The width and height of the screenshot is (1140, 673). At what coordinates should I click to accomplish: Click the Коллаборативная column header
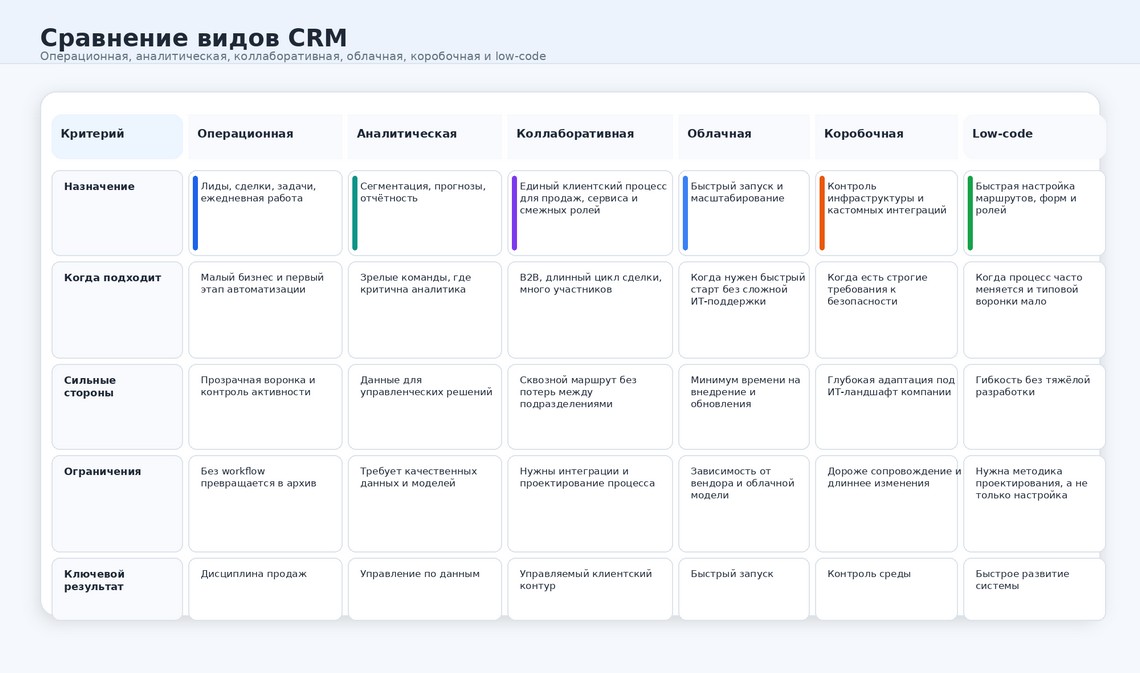click(590, 137)
